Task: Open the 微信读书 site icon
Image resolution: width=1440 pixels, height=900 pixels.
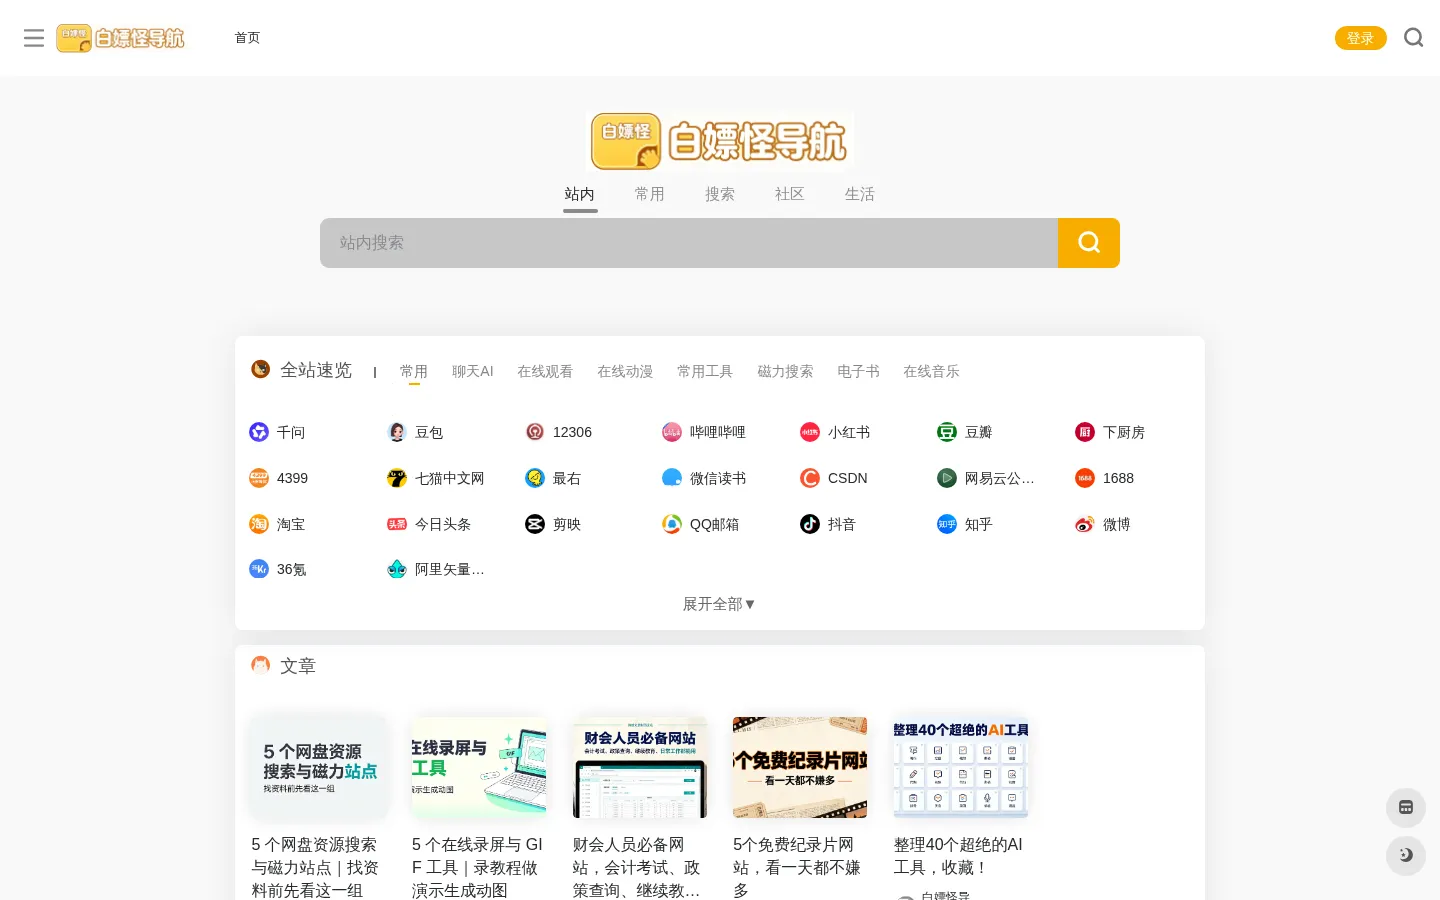Action: point(672,478)
